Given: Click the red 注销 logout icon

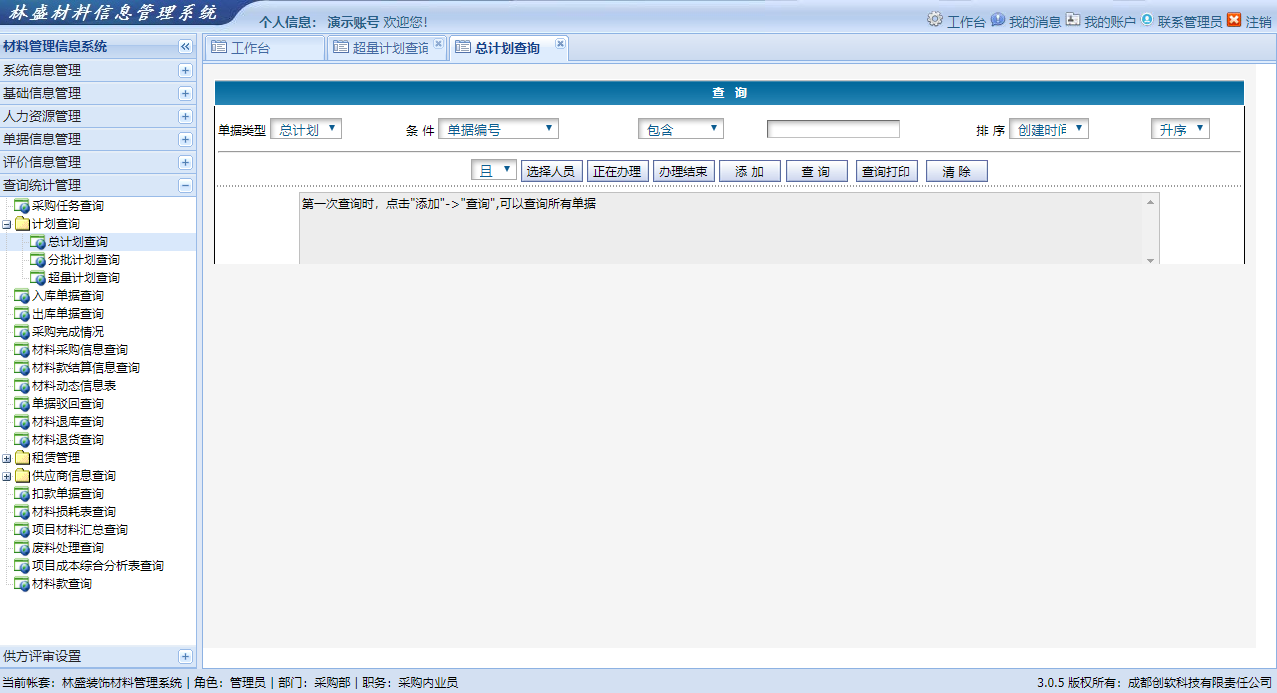Looking at the screenshot, I should (x=1234, y=20).
